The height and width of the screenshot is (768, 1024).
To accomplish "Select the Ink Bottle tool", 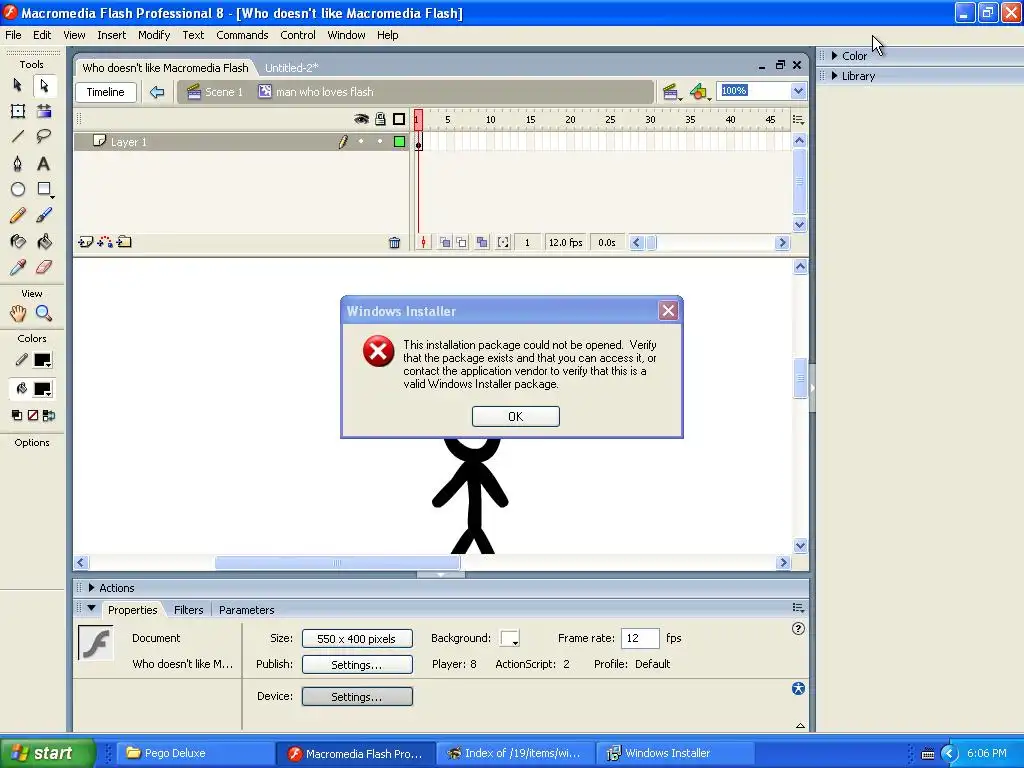I will pos(18,242).
